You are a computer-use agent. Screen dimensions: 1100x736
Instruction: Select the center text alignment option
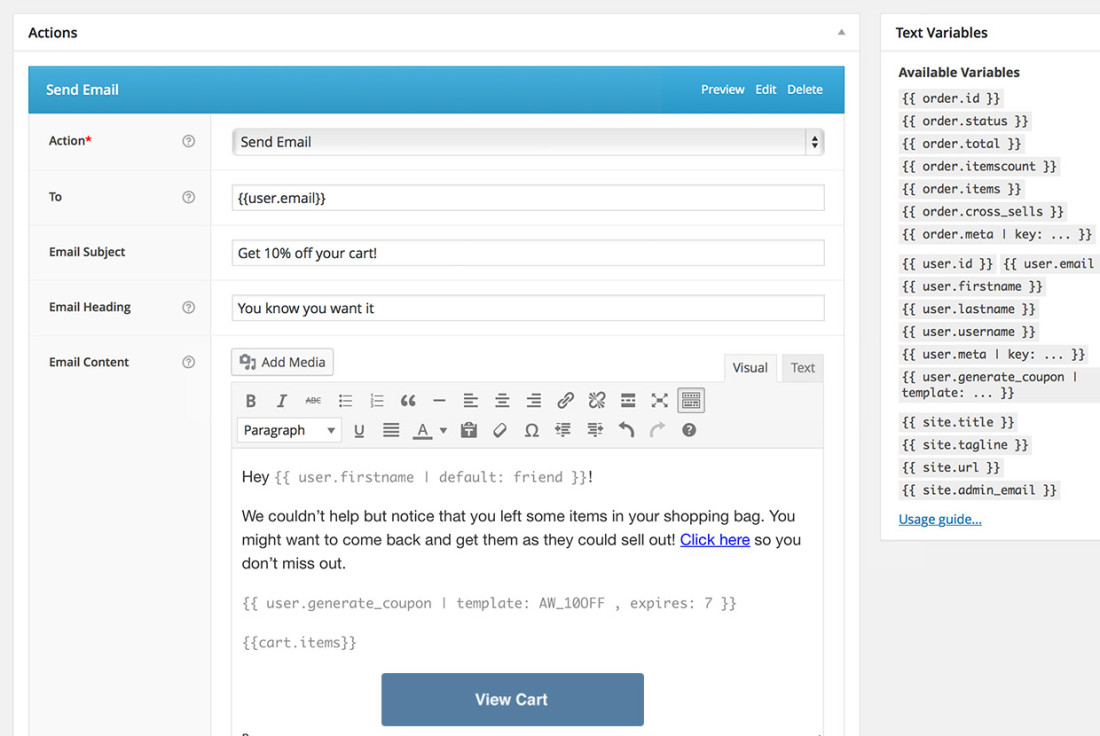coord(501,400)
